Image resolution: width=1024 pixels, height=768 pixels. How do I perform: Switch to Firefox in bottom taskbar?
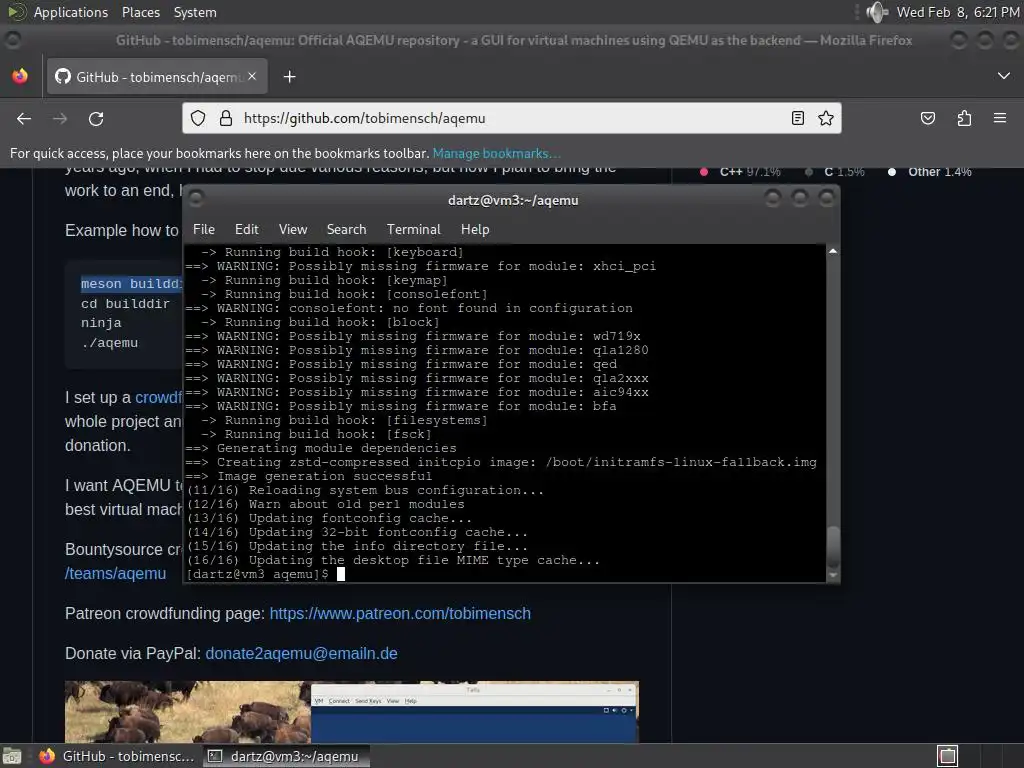(119, 756)
